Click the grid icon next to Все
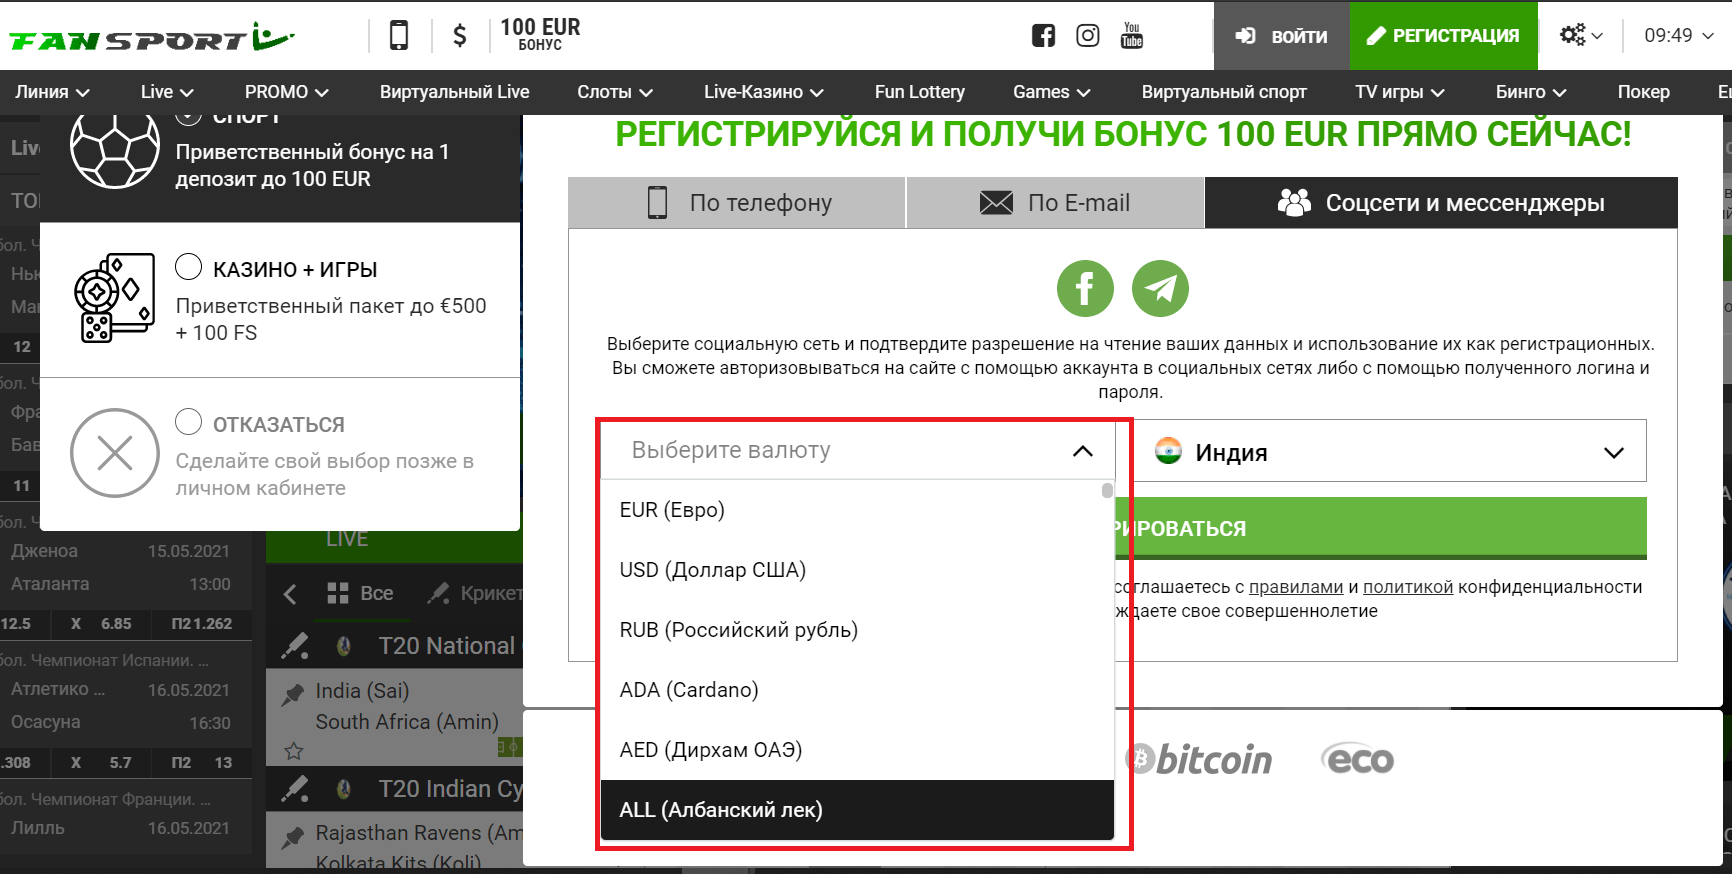The image size is (1732, 874). (338, 593)
